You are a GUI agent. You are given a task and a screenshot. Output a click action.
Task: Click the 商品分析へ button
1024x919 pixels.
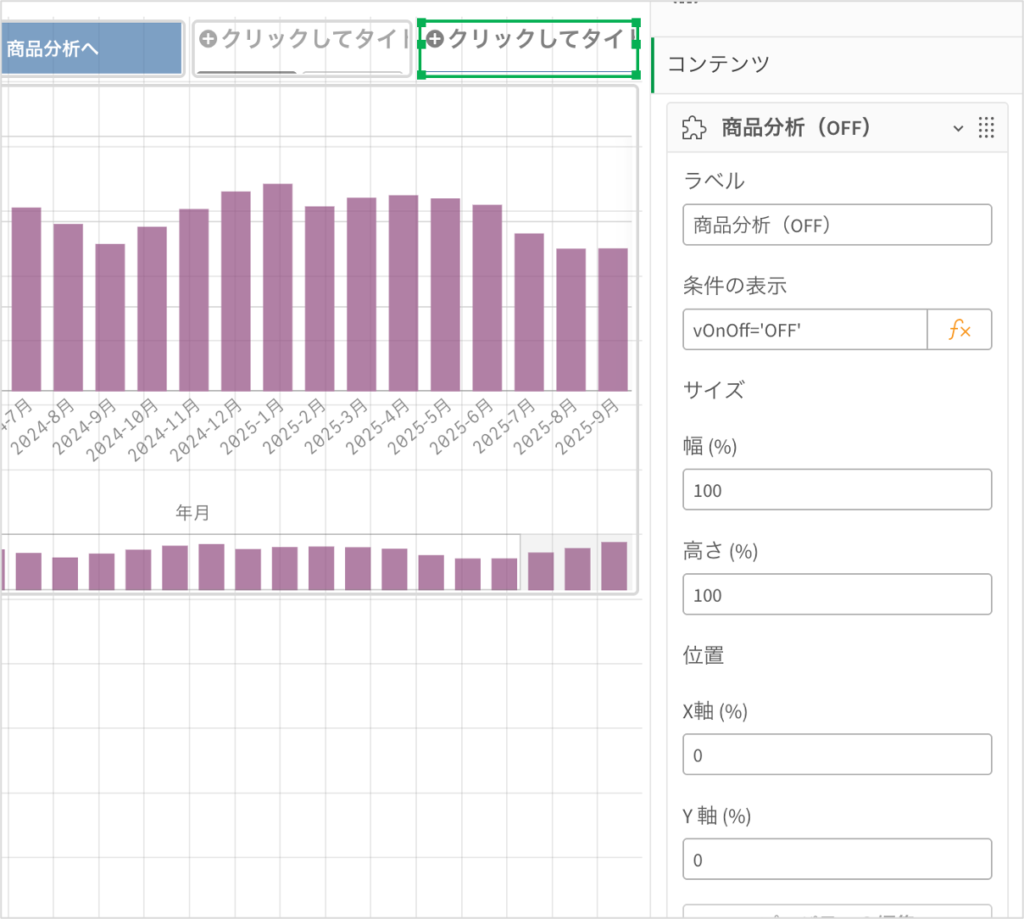click(90, 48)
